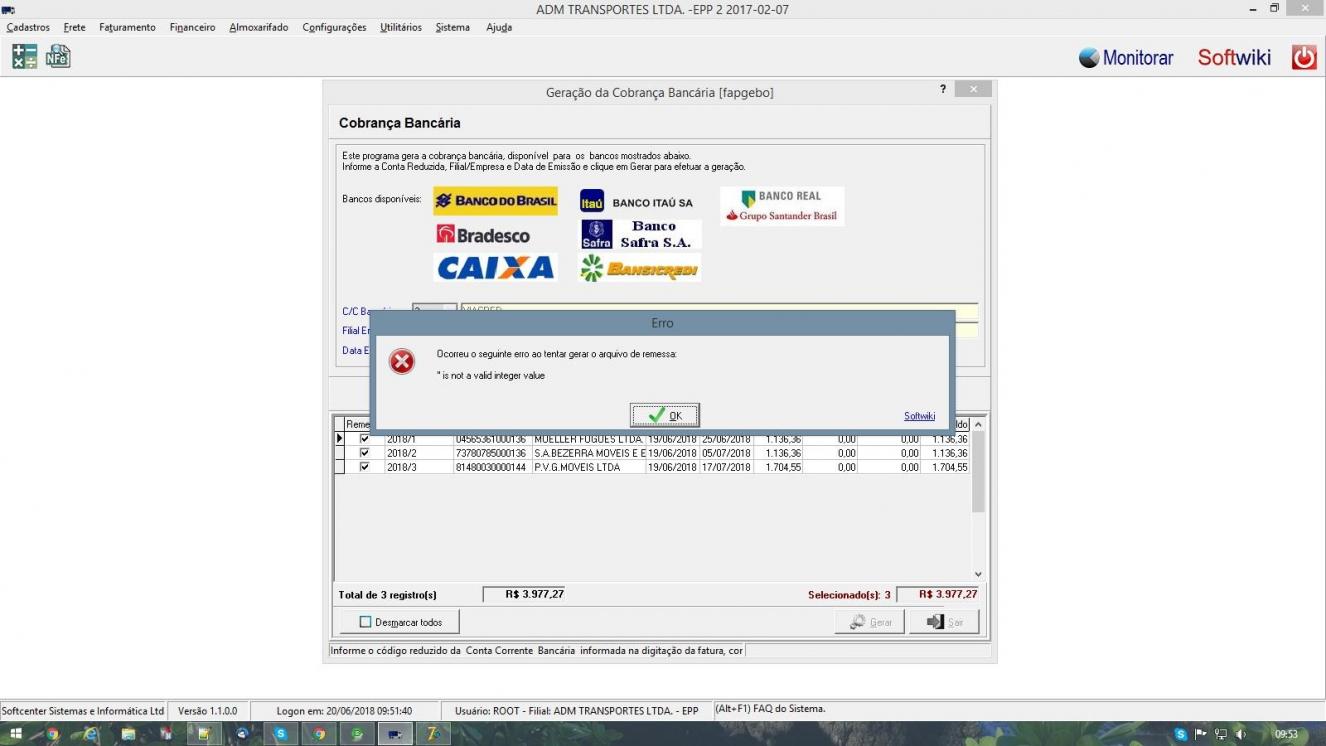Open the Sistema menu
The height and width of the screenshot is (746, 1326).
tap(452, 28)
